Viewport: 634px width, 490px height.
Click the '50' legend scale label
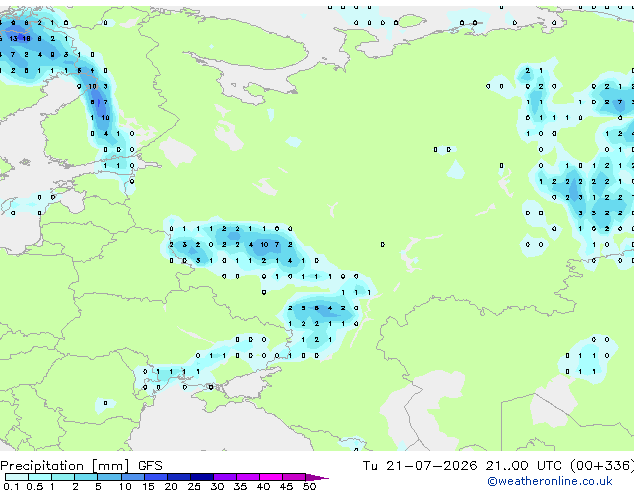(309, 486)
